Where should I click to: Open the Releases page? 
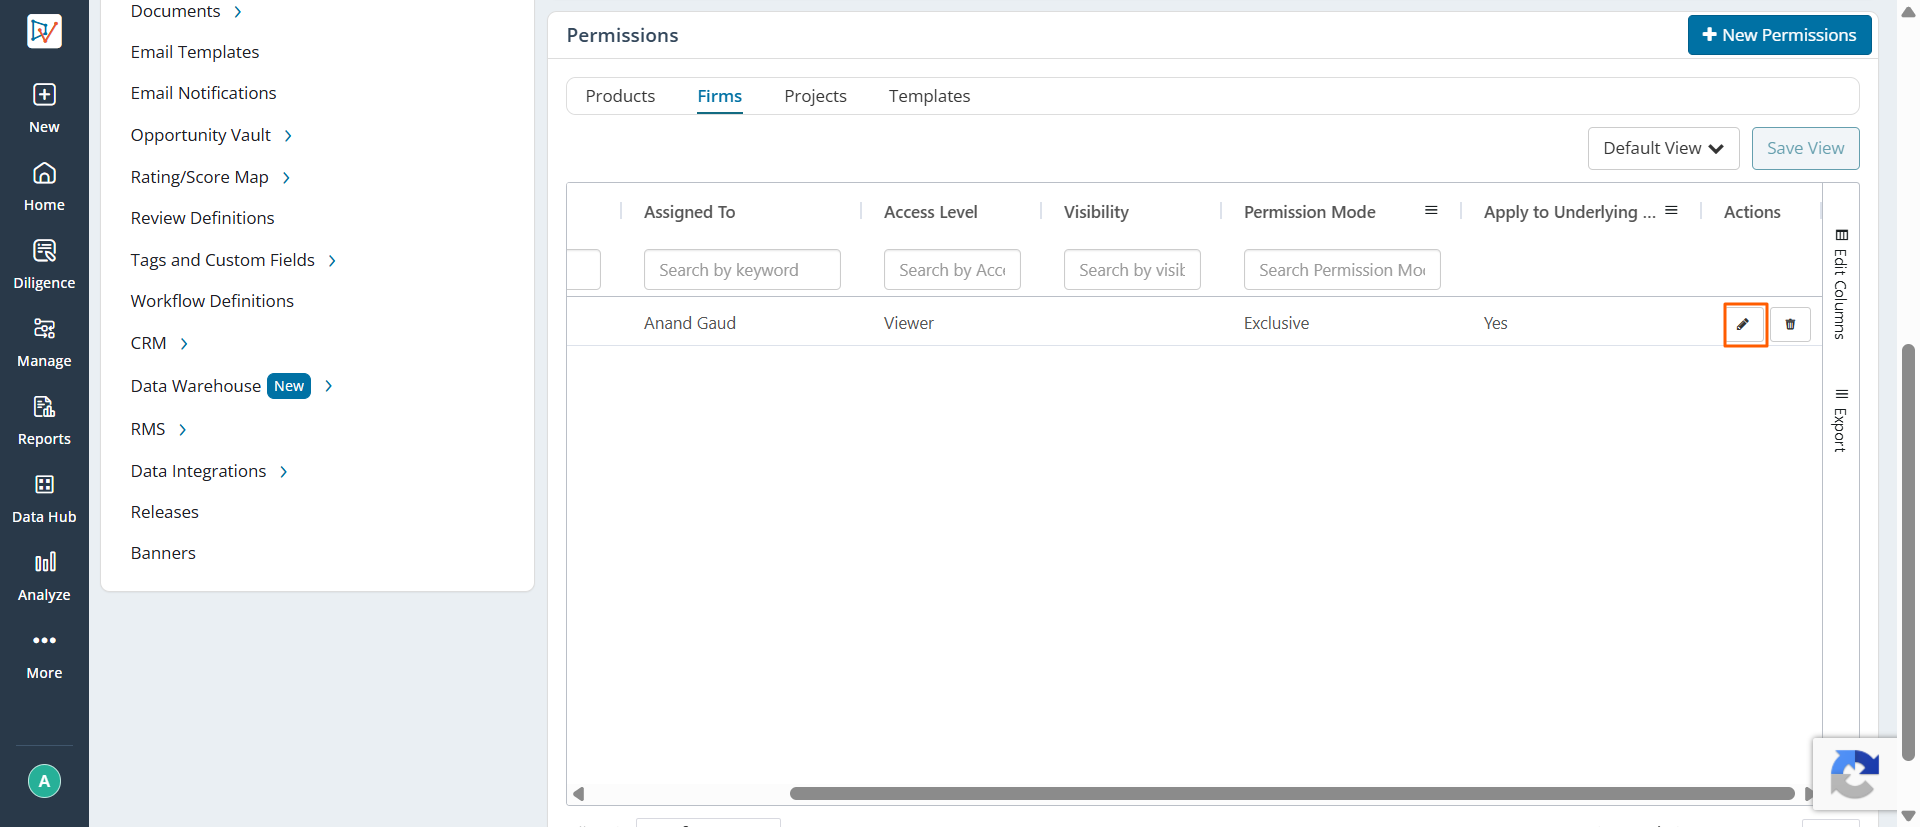165,512
